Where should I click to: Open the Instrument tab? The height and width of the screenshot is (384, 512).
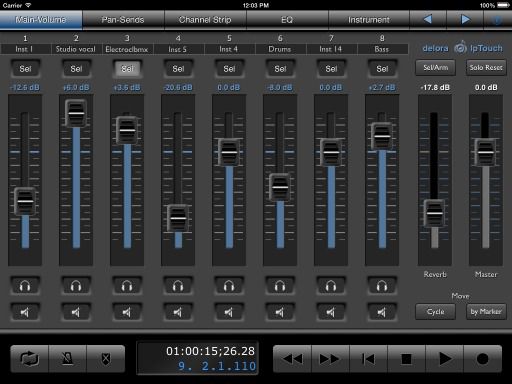[369, 20]
